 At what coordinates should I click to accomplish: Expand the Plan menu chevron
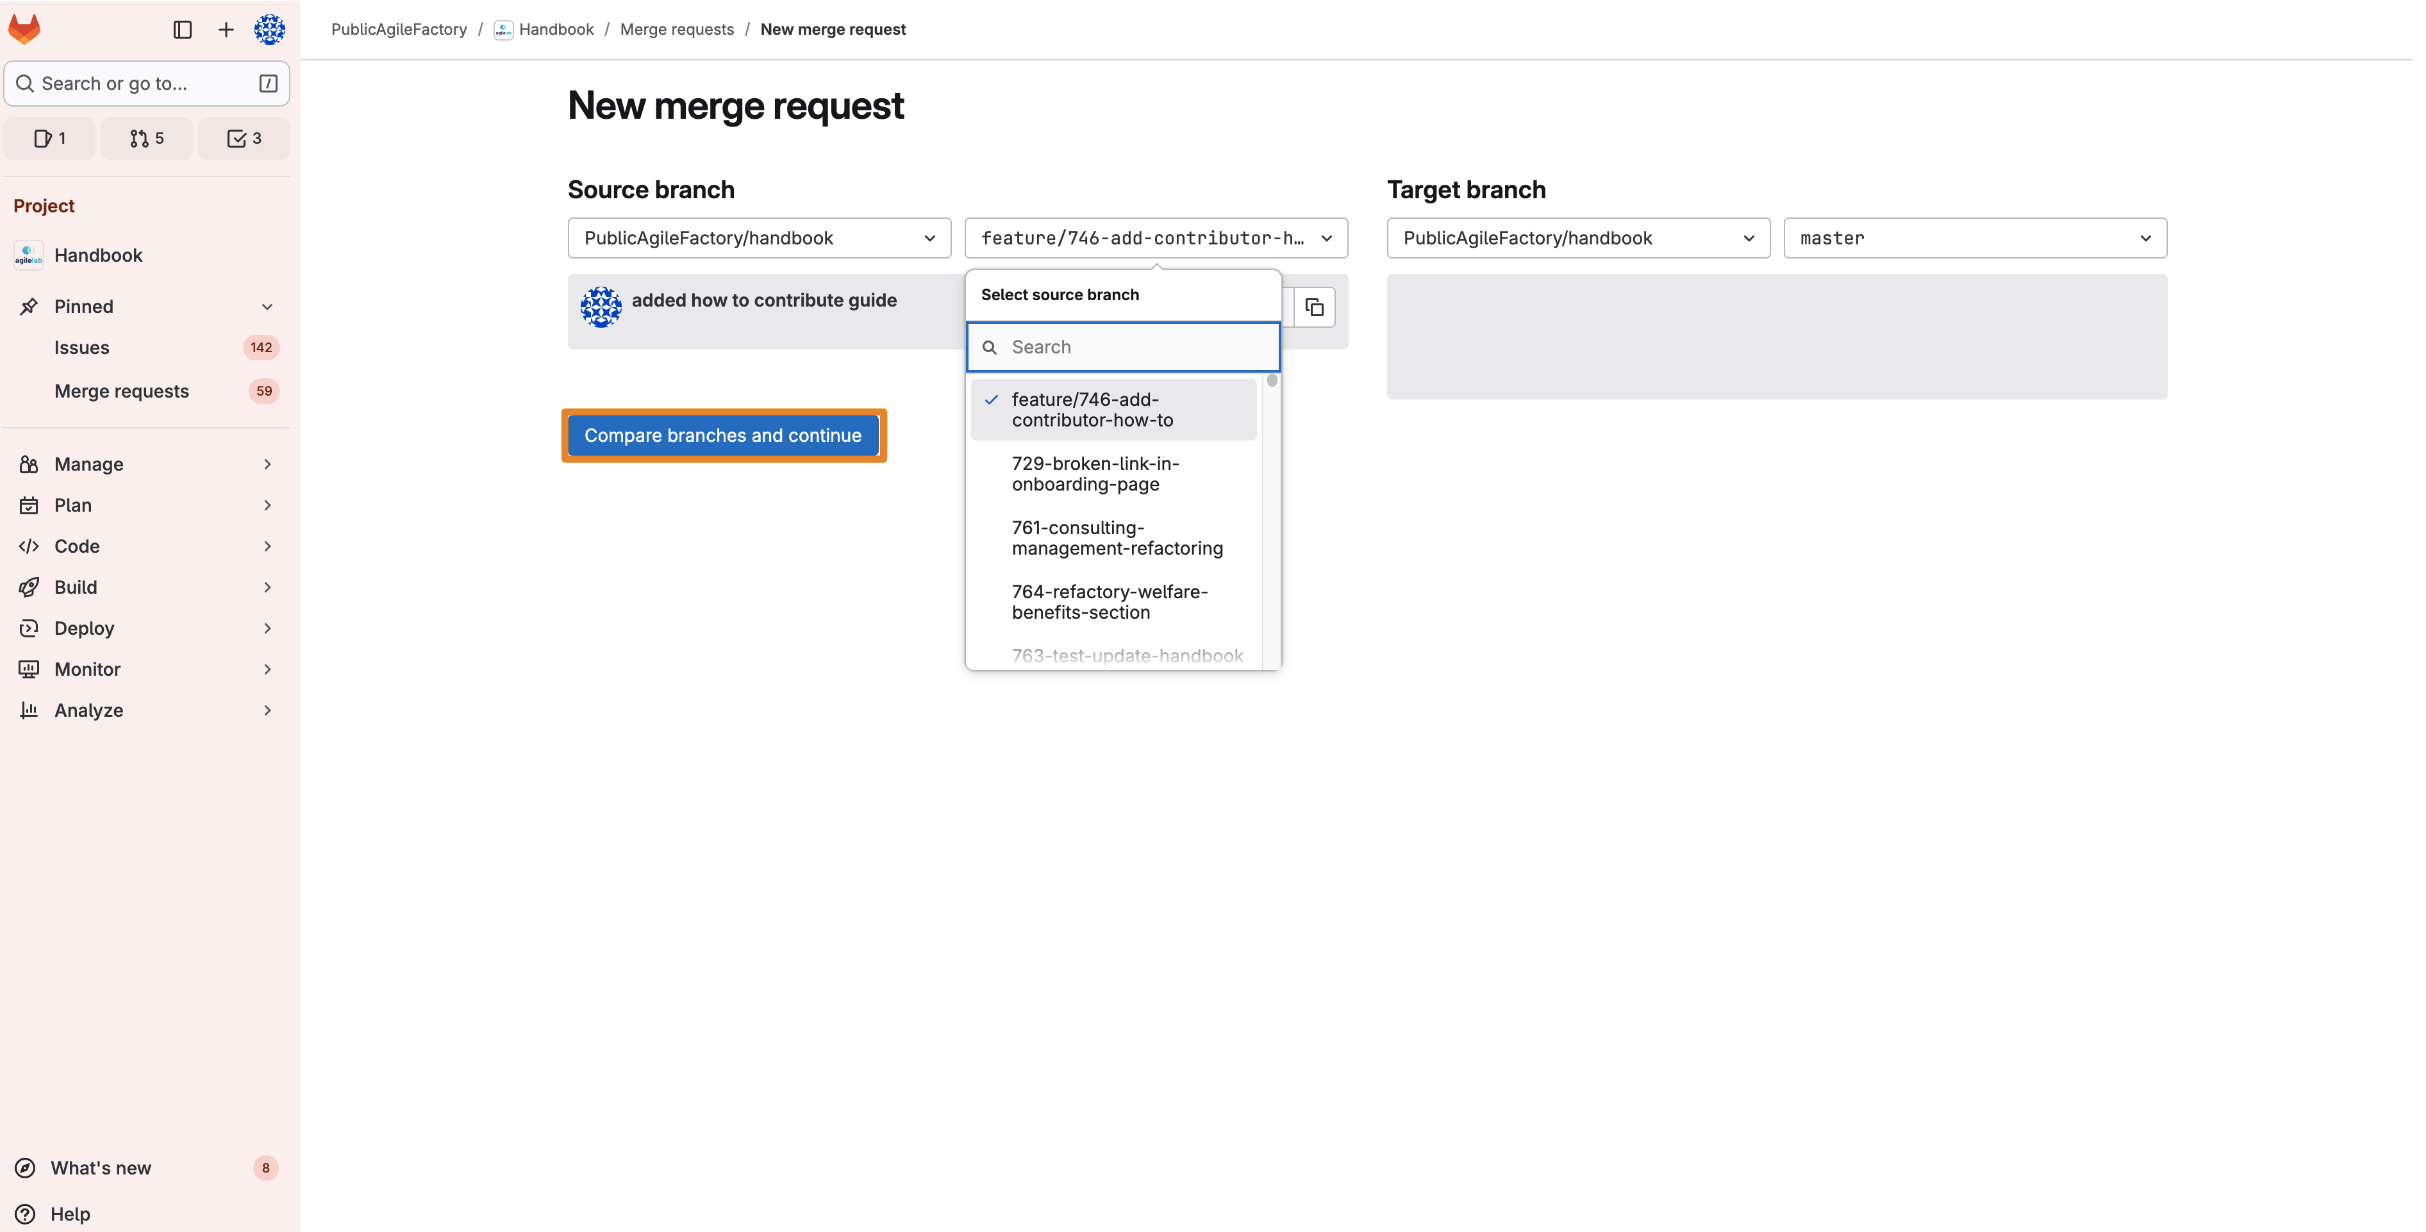pyautogui.click(x=267, y=505)
